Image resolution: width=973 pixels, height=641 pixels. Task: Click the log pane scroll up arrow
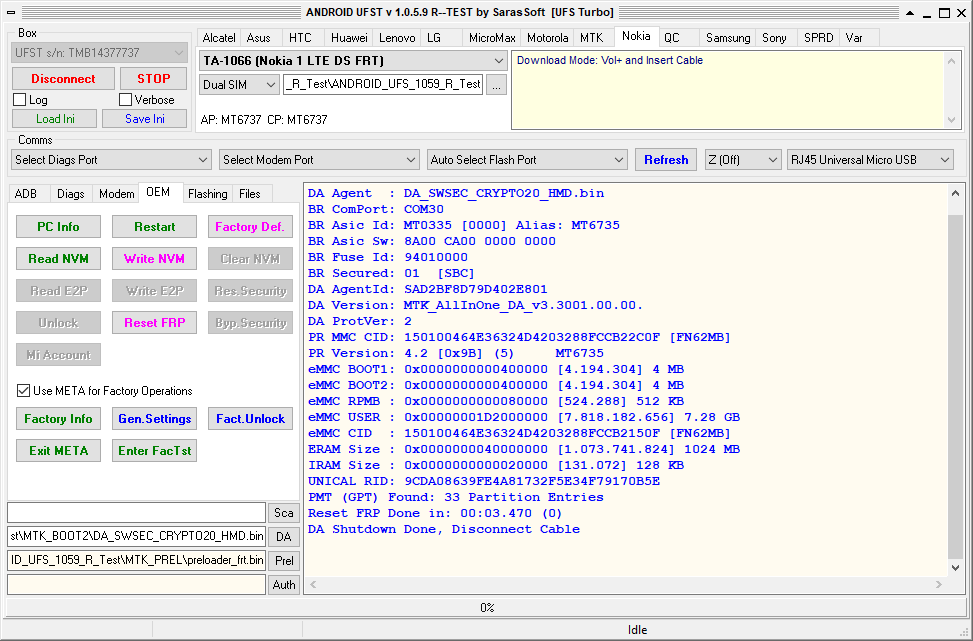(956, 193)
